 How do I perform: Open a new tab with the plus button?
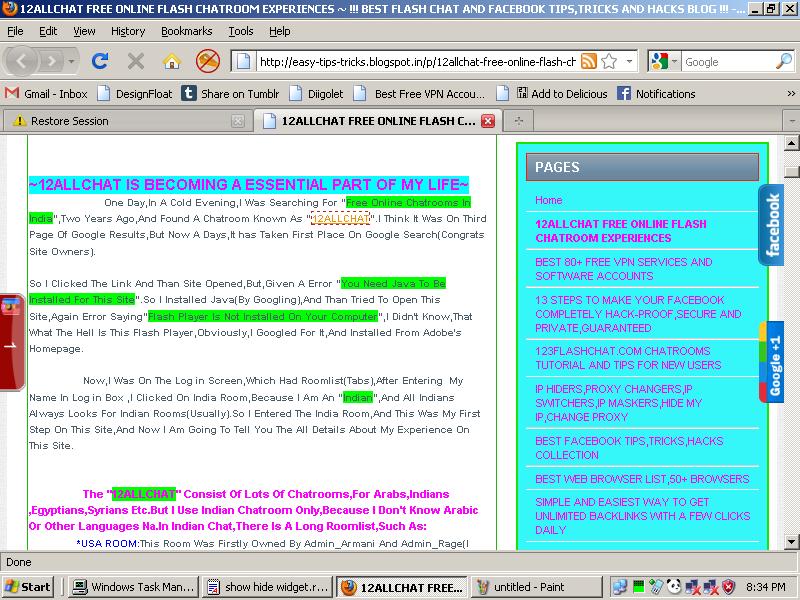pyautogui.click(x=519, y=121)
